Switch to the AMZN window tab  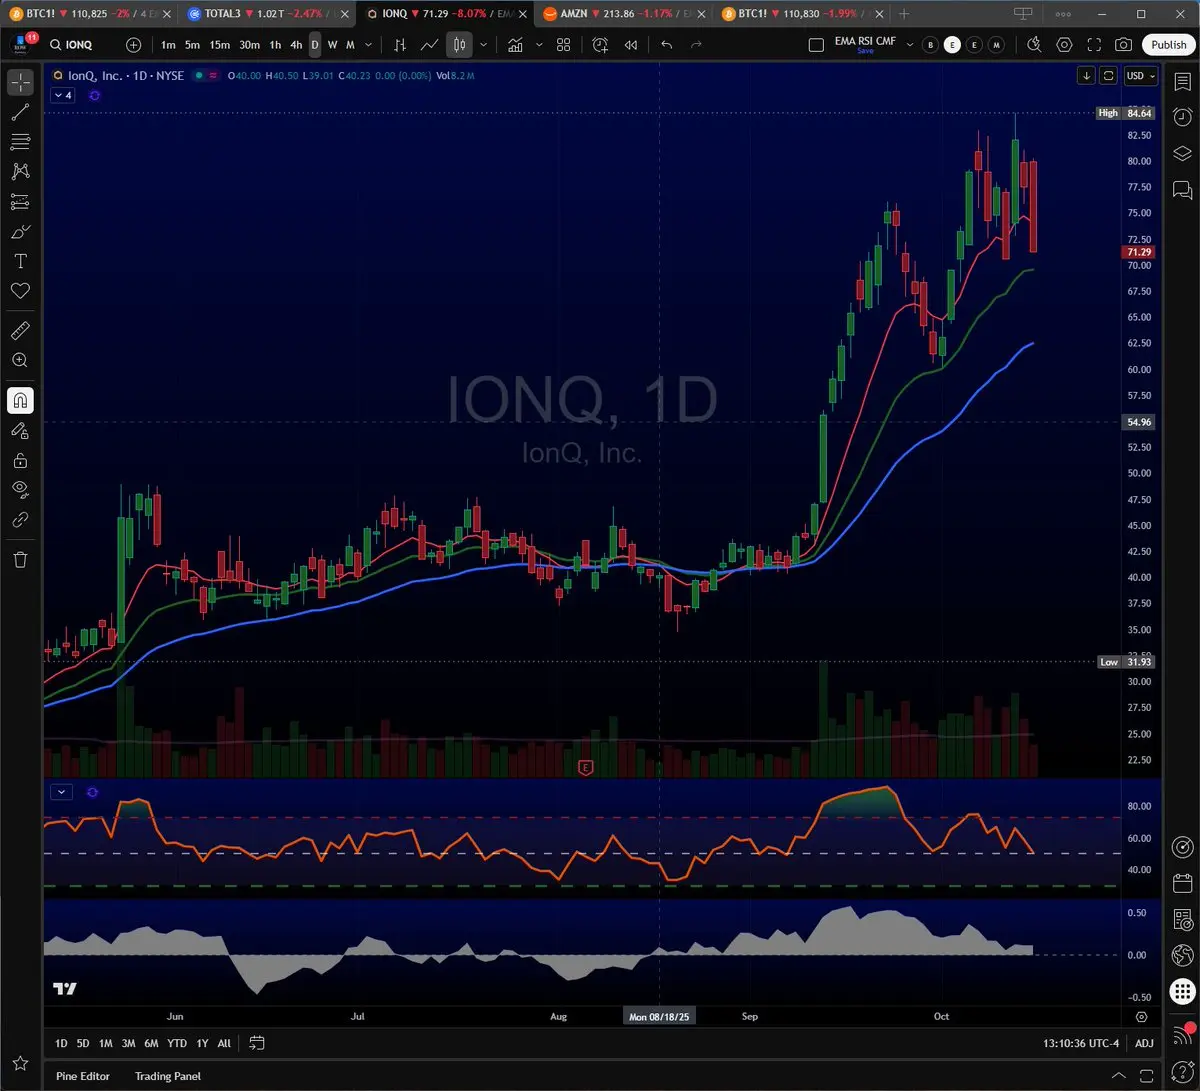(x=621, y=14)
